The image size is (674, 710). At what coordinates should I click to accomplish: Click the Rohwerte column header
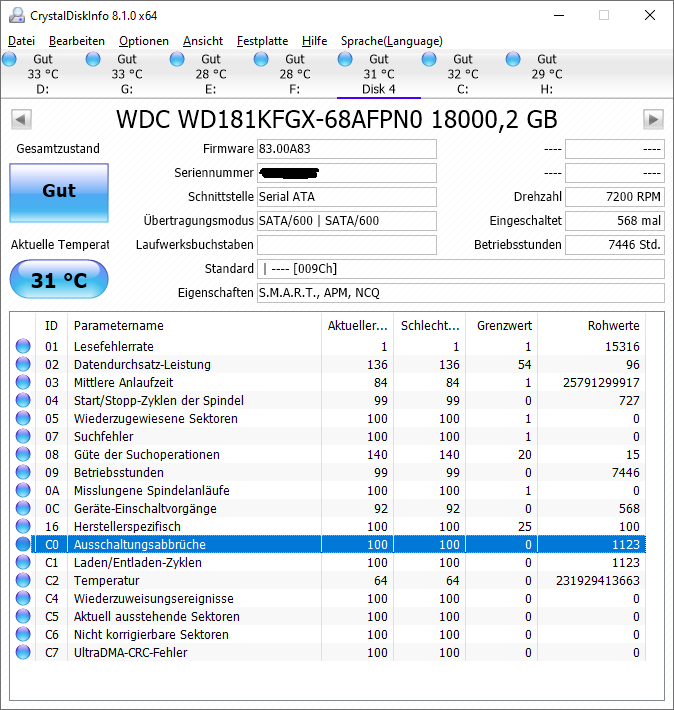[592, 326]
